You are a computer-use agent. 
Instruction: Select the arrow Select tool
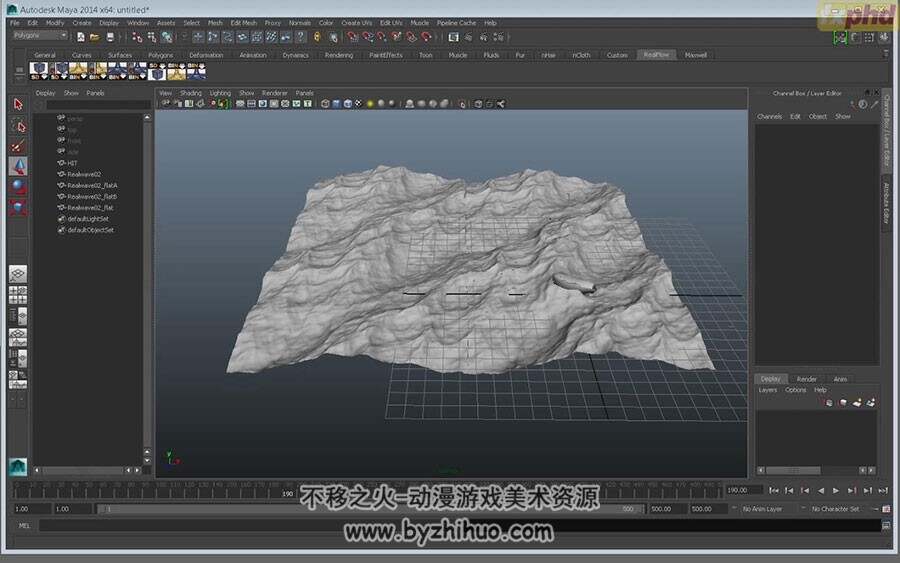tap(18, 104)
